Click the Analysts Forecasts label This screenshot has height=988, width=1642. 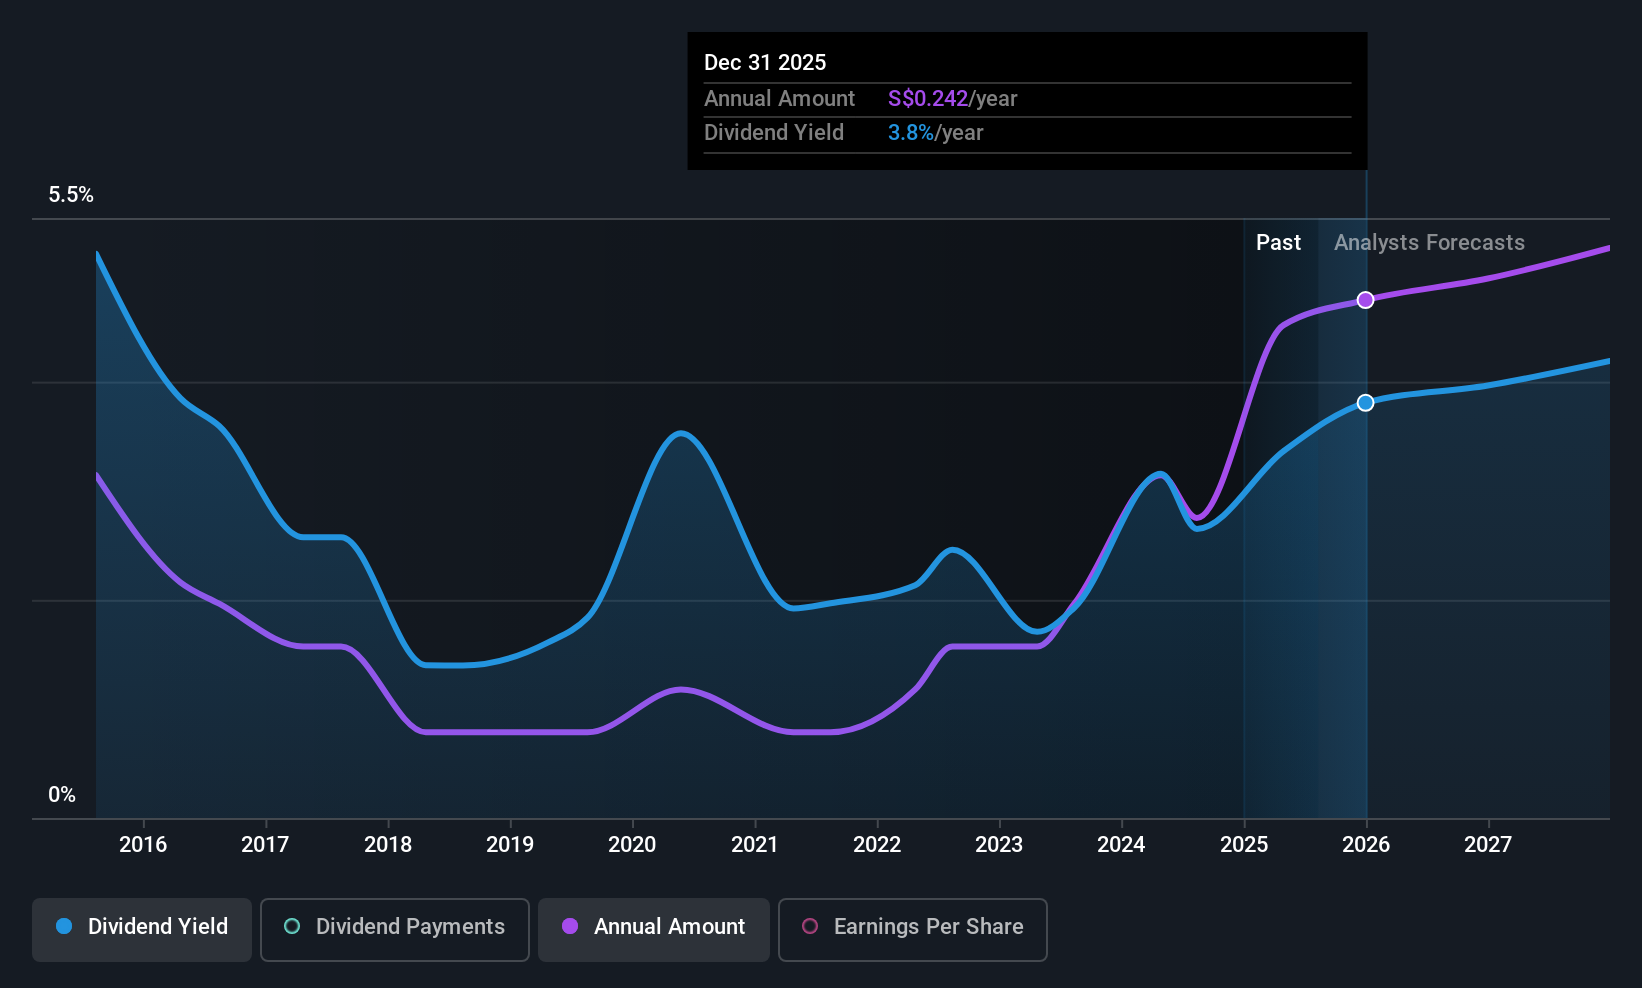pos(1429,243)
